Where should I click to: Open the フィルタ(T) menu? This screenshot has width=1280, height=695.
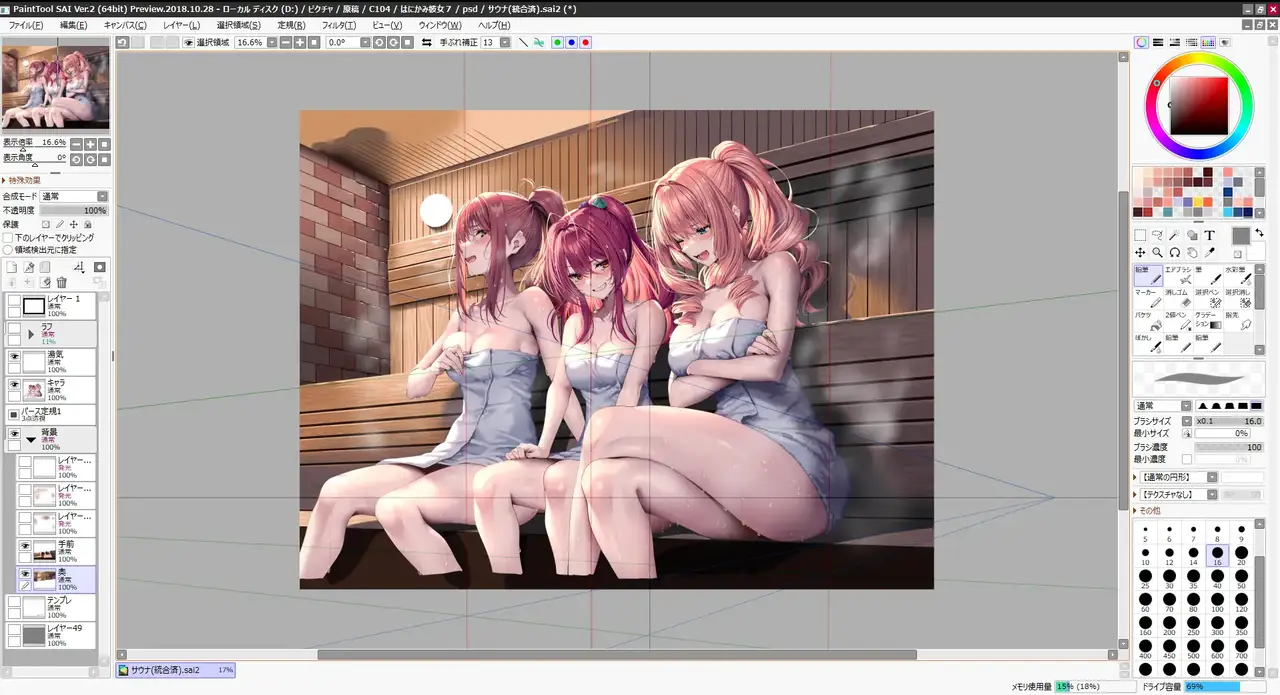pos(338,25)
